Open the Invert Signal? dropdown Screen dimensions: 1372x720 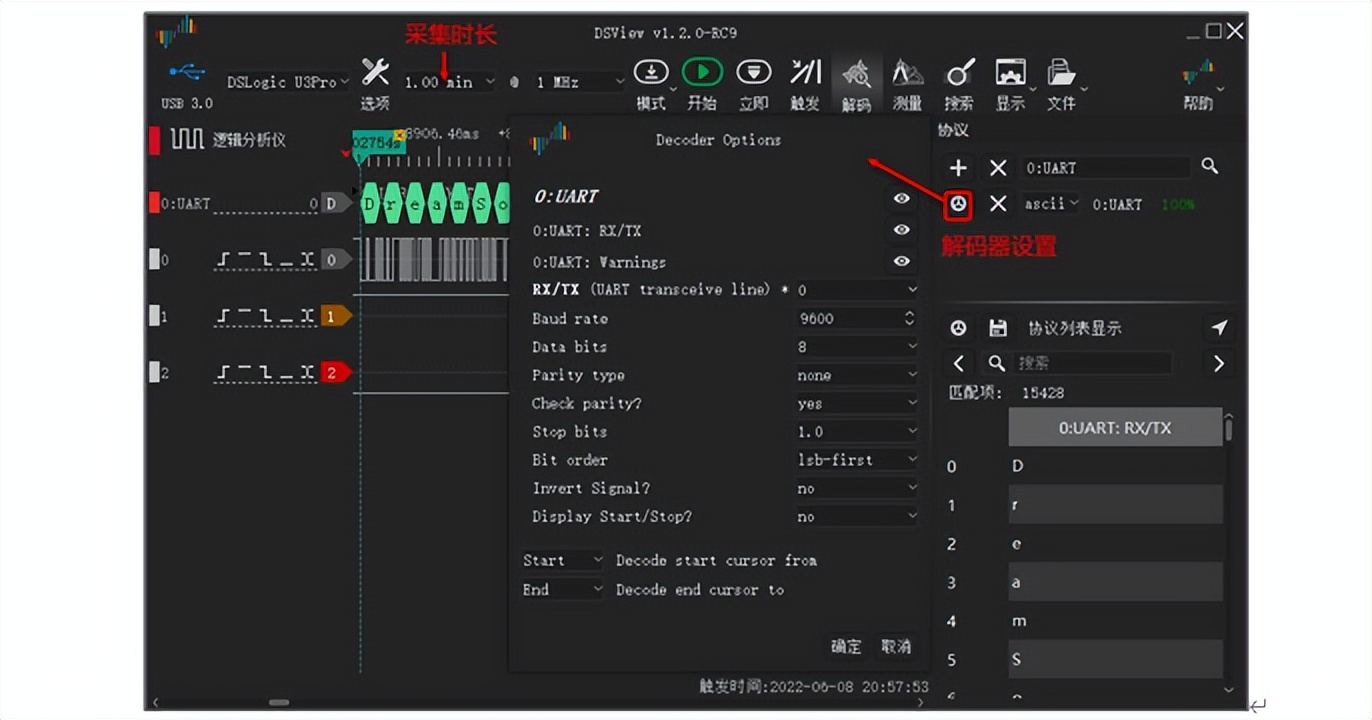[857, 488]
